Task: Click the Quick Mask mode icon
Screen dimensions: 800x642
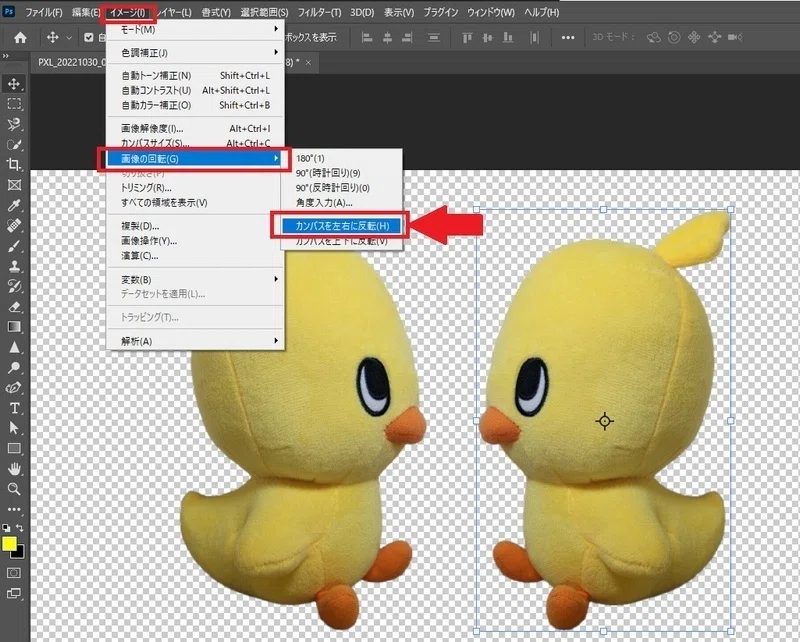Action: pos(14,573)
